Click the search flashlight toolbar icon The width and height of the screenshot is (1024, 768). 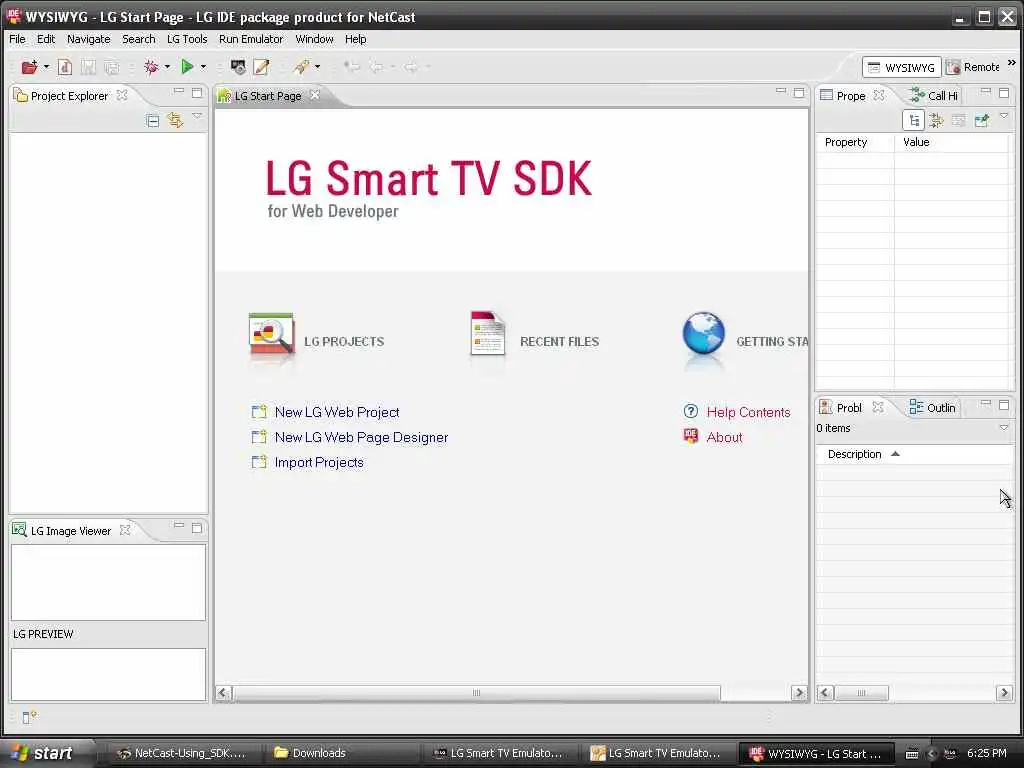pyautogui.click(x=301, y=67)
